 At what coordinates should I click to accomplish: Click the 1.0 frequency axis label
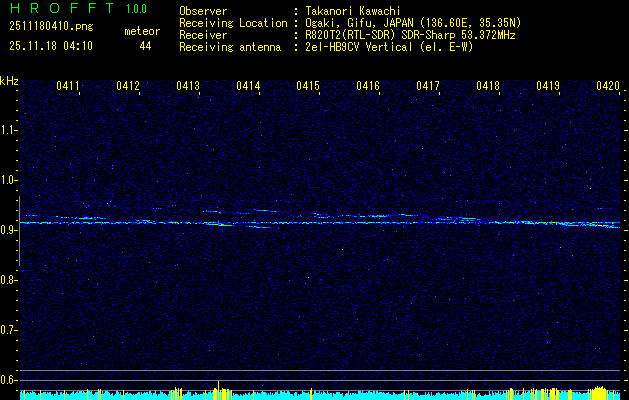(9, 180)
